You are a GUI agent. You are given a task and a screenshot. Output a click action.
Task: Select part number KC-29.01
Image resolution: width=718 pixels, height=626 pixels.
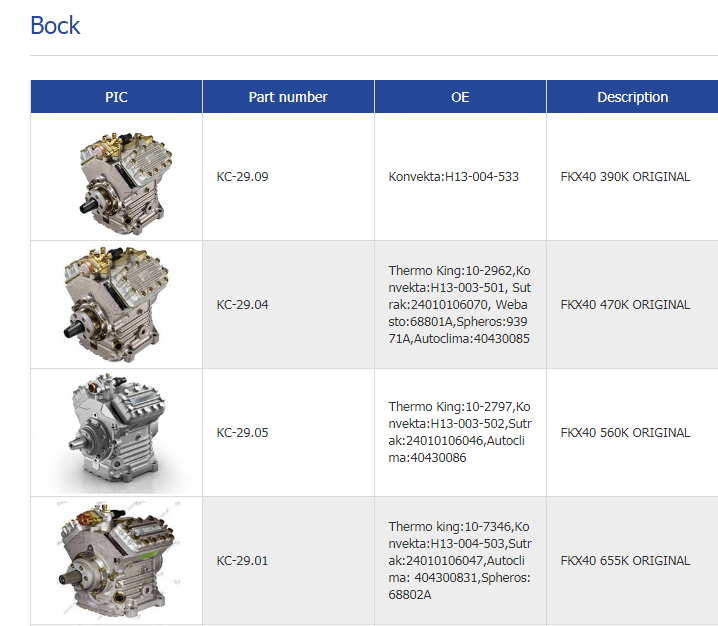point(242,561)
